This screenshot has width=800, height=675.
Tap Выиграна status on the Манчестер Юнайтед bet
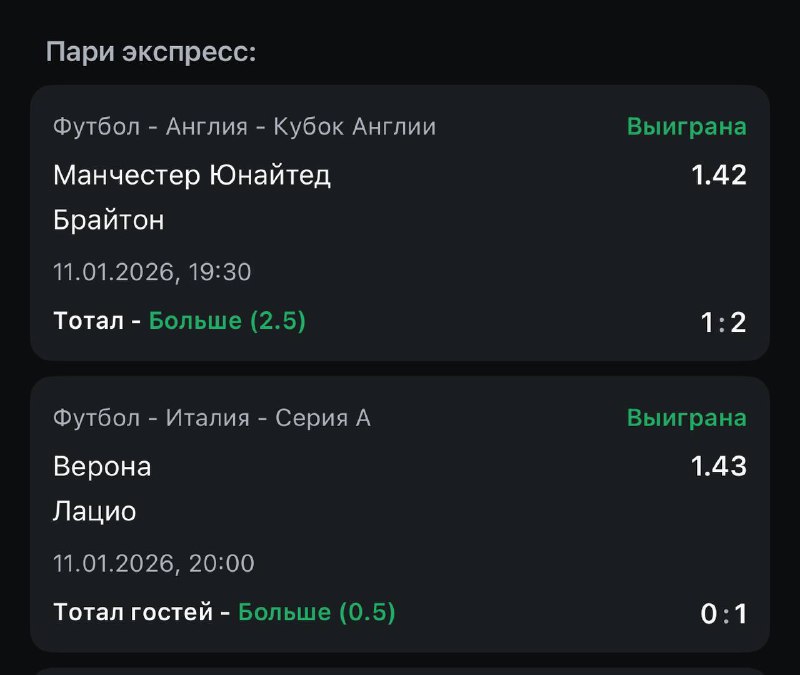pyautogui.click(x=686, y=127)
